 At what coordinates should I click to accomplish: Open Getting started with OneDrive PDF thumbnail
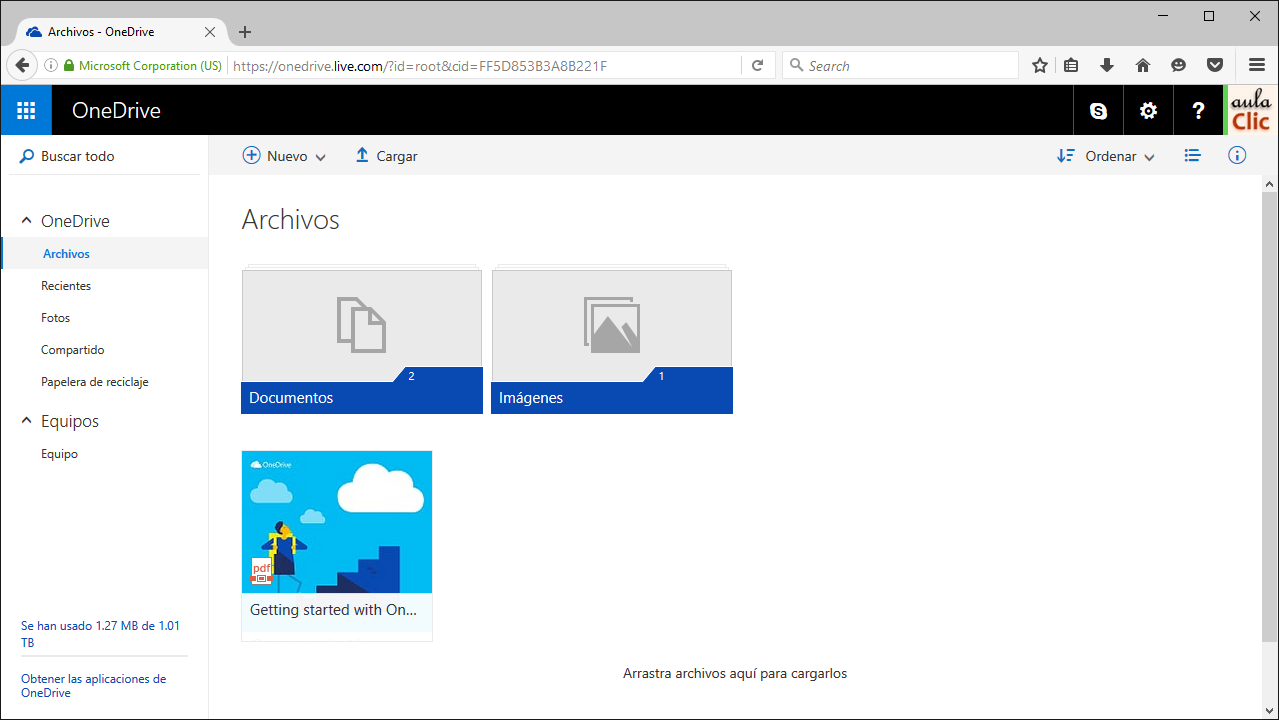337,522
